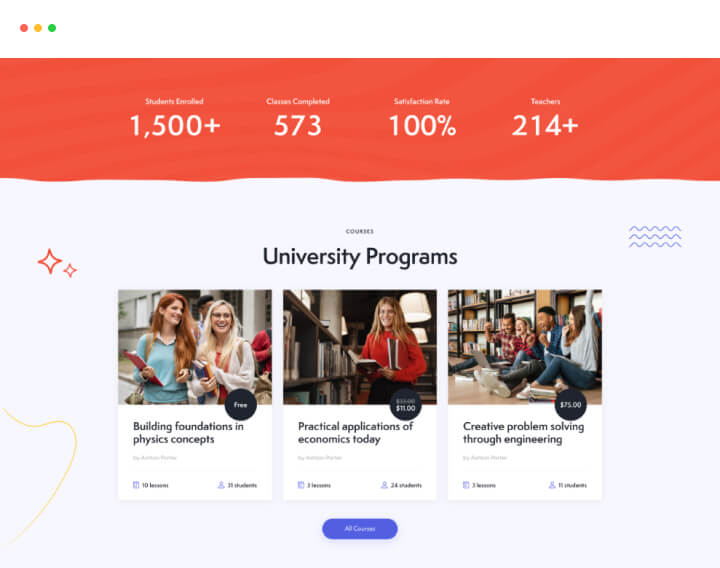Image resolution: width=720 pixels, height=568 pixels.
Task: Click the lessons book icon on economics course
Action: 301,485
